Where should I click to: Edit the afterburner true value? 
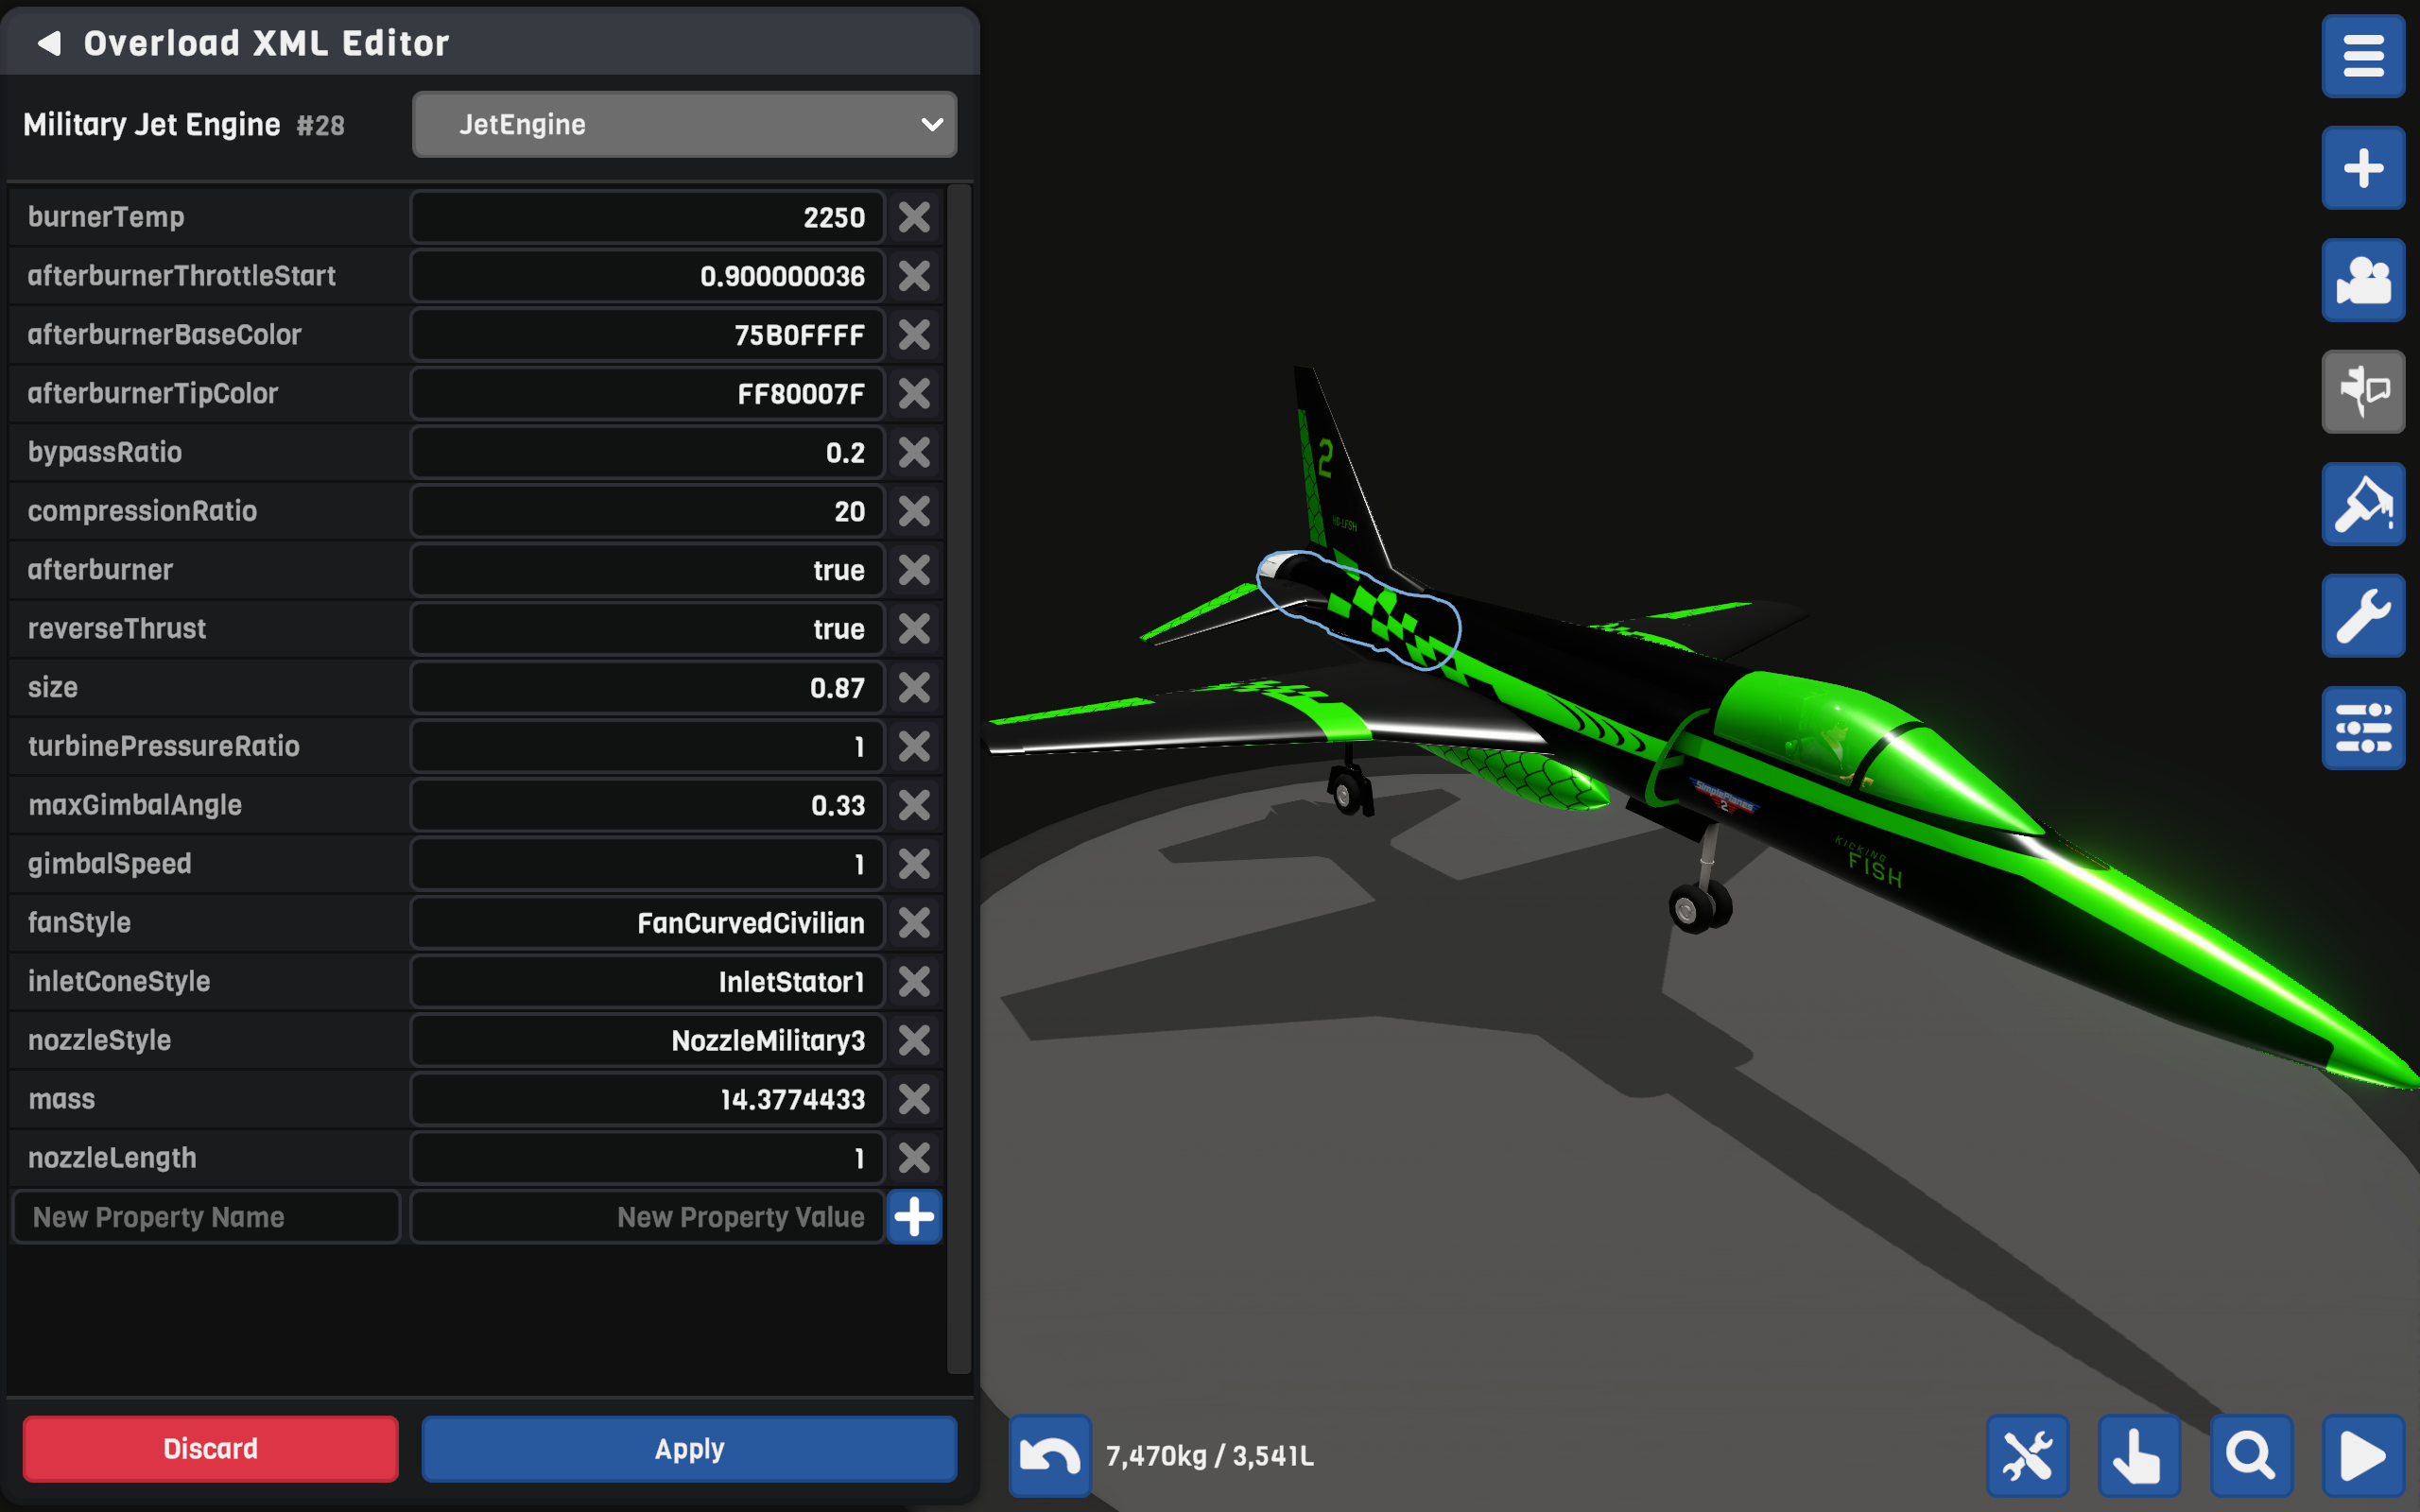647,570
